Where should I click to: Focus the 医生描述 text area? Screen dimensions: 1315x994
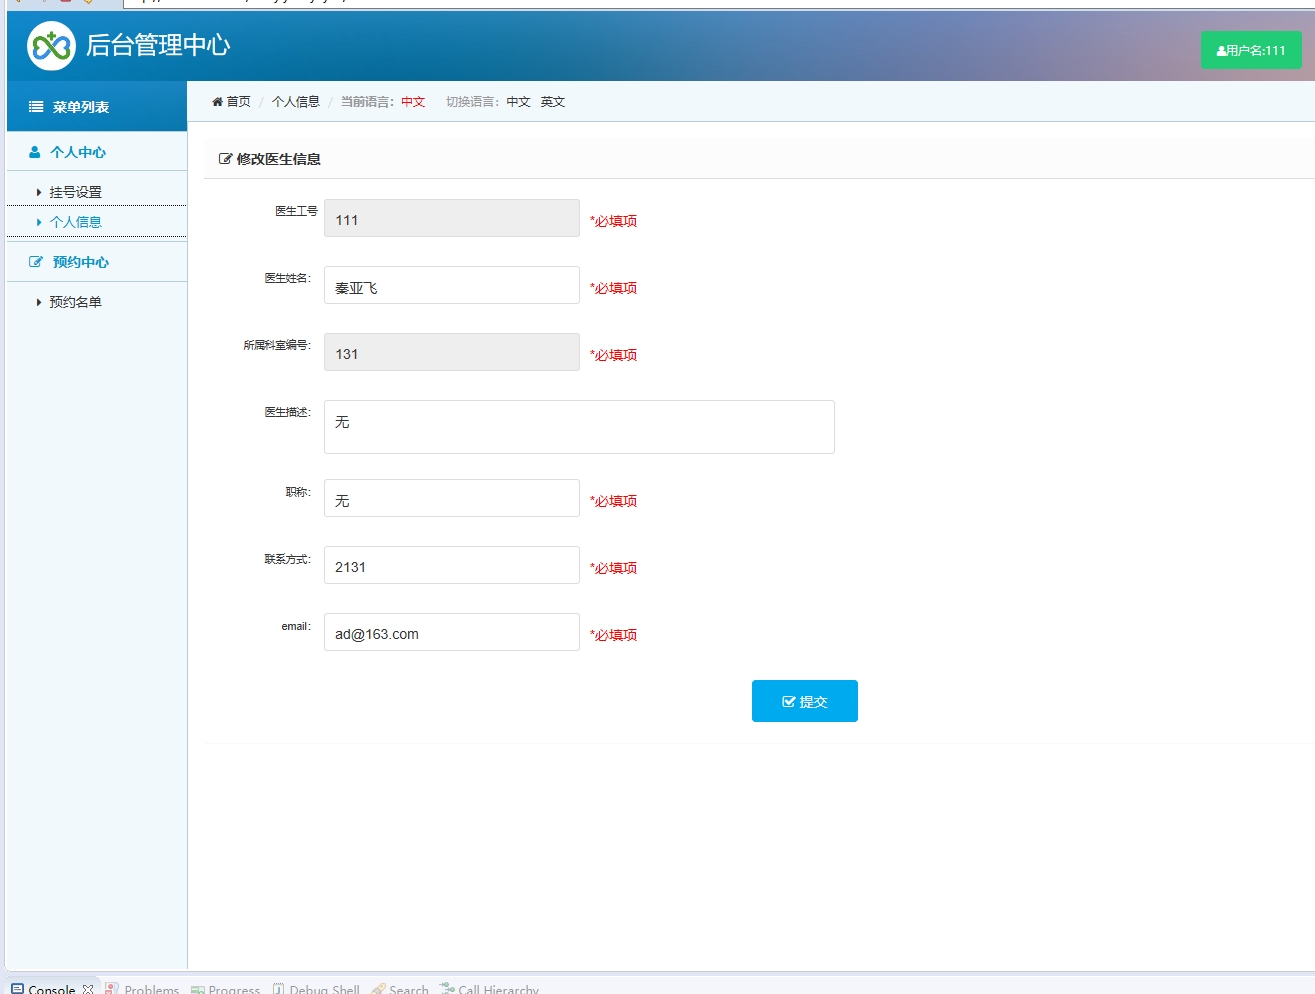pos(579,427)
